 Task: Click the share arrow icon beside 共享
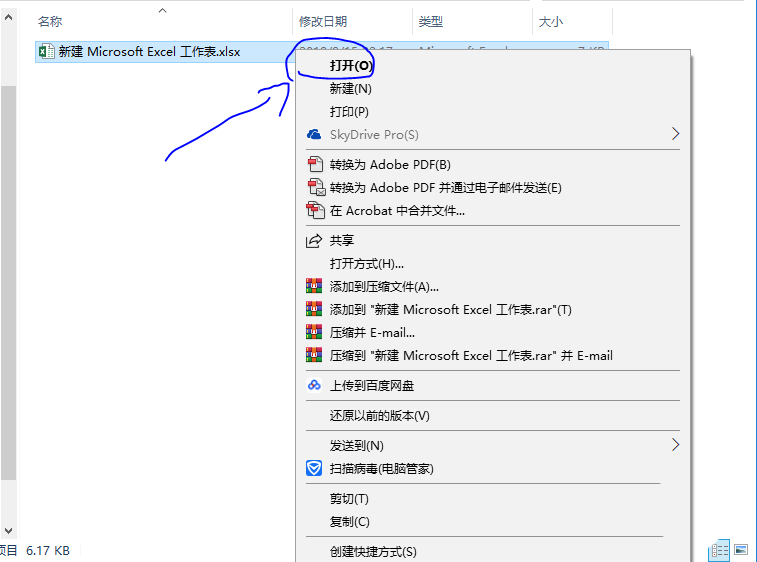[314, 240]
